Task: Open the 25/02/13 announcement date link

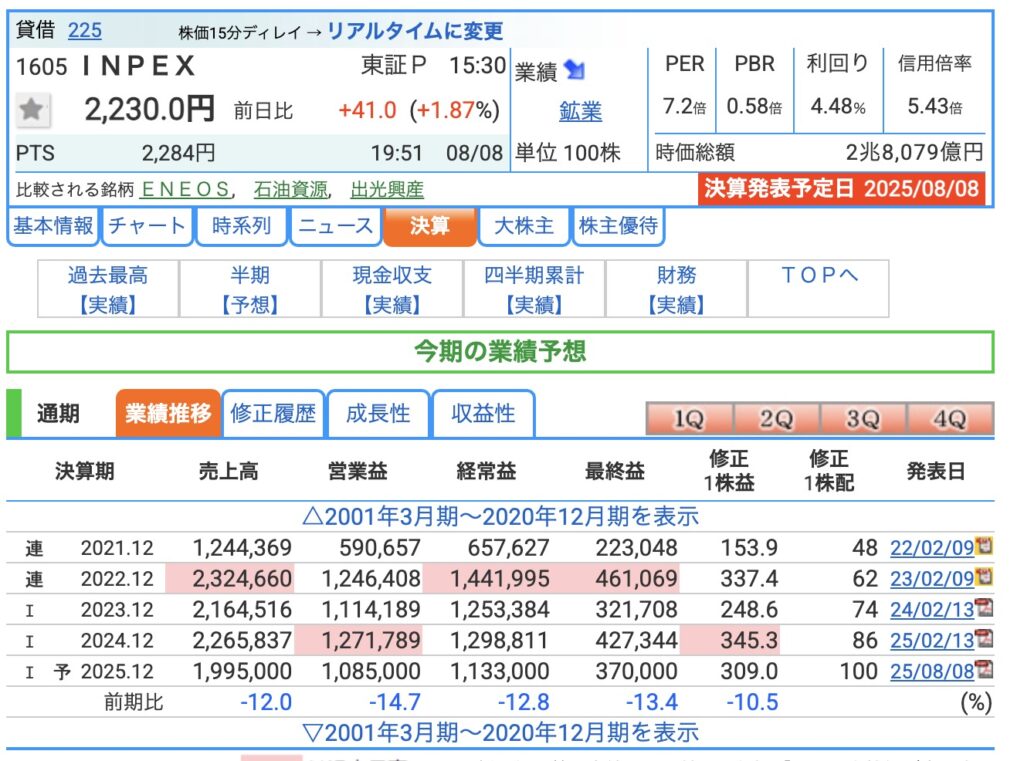Action: 932,640
